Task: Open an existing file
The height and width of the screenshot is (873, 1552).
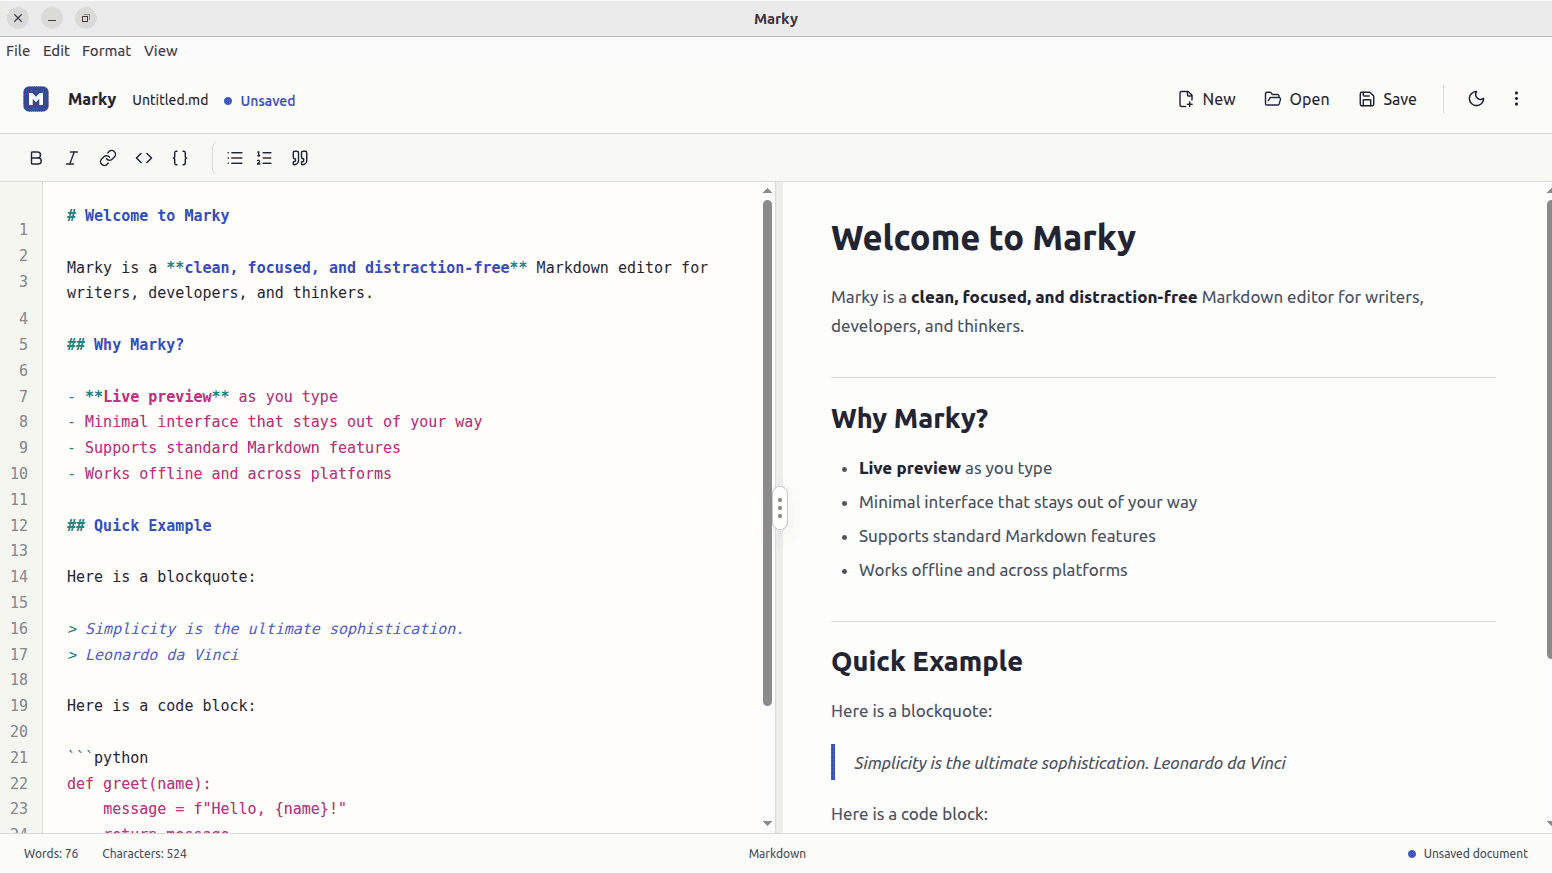Action: 1297,99
